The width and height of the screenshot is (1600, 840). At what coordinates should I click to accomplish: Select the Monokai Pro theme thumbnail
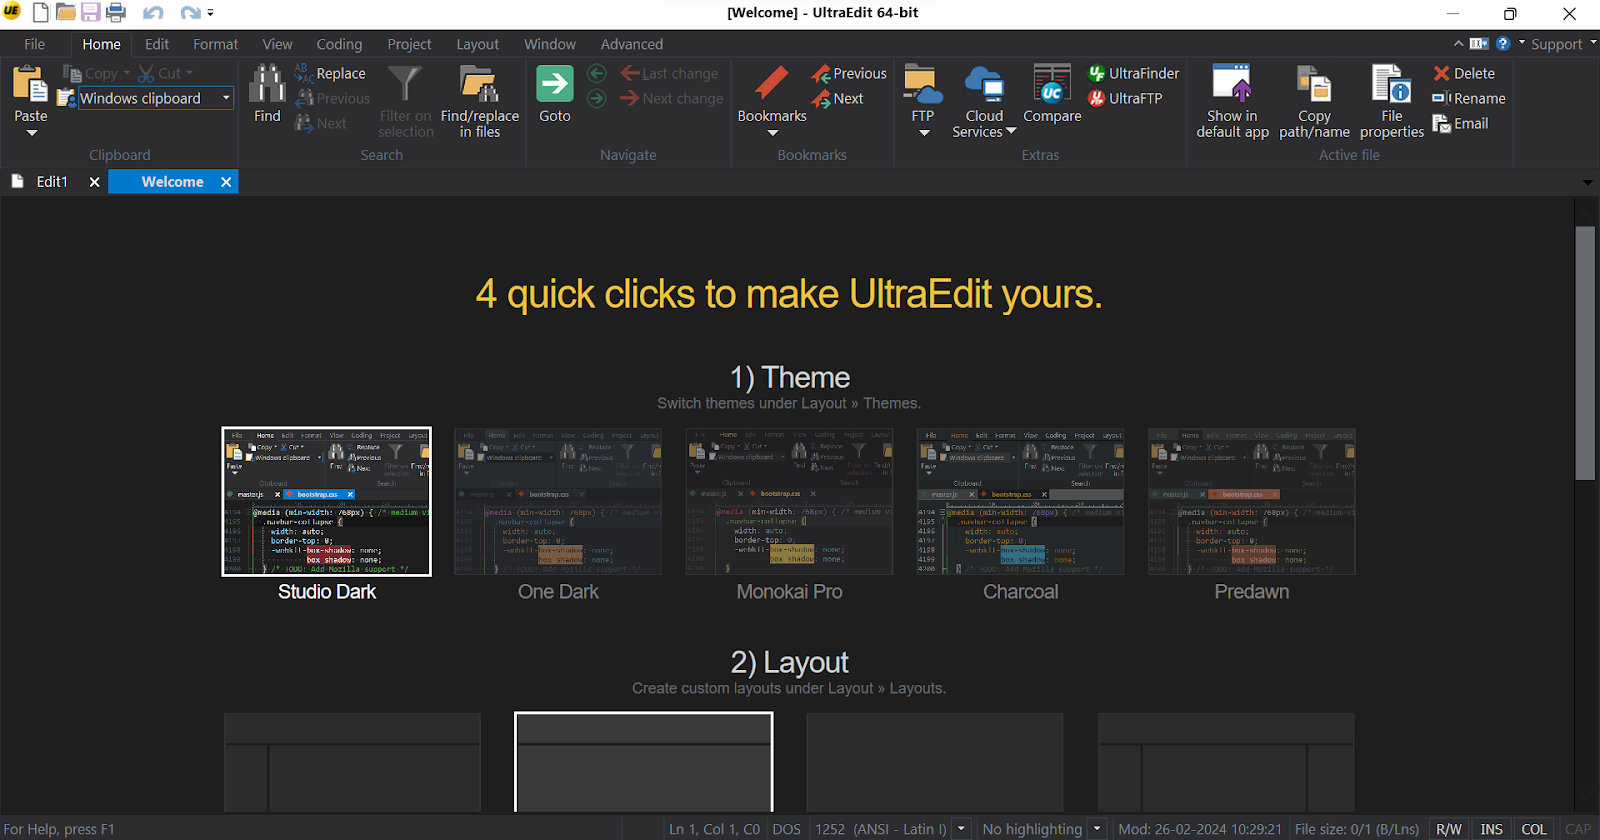tap(789, 502)
